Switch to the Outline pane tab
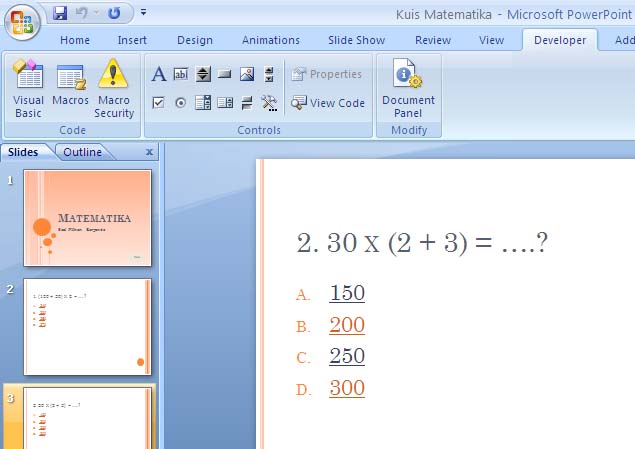Image resolution: width=635 pixels, height=449 pixels. 82,152
